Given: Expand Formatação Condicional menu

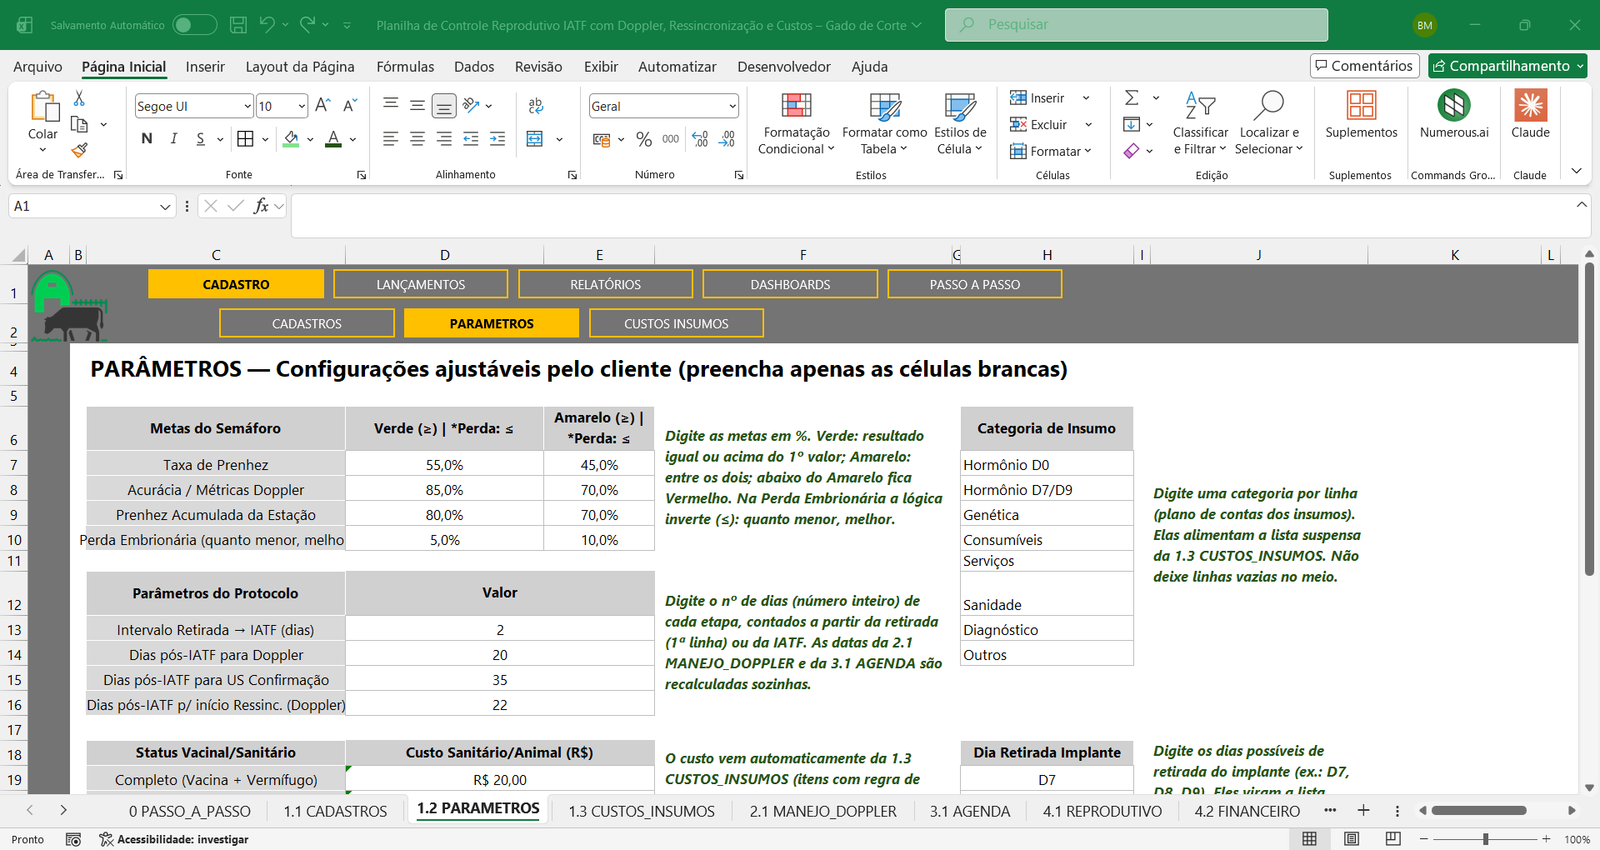Looking at the screenshot, I should pyautogui.click(x=796, y=123).
